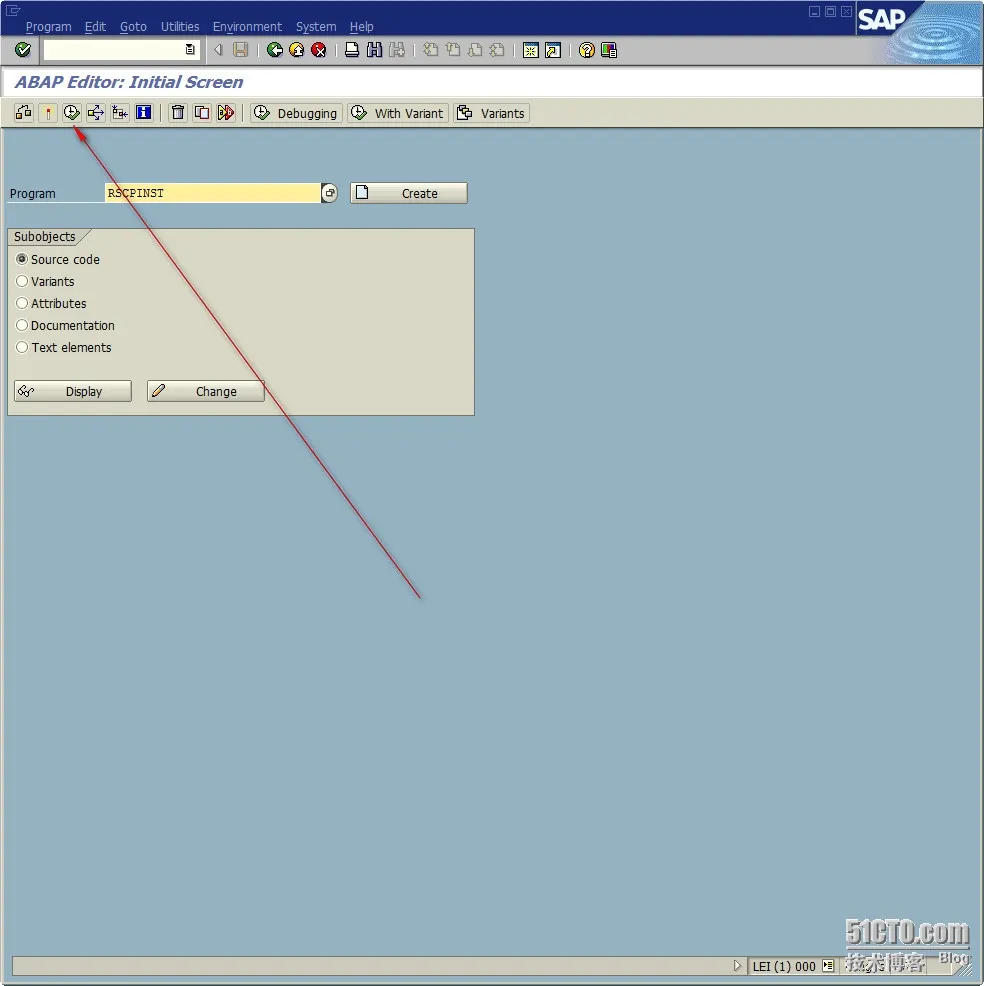
Task: Click the LEI (1) 000 status text
Action: tap(784, 966)
